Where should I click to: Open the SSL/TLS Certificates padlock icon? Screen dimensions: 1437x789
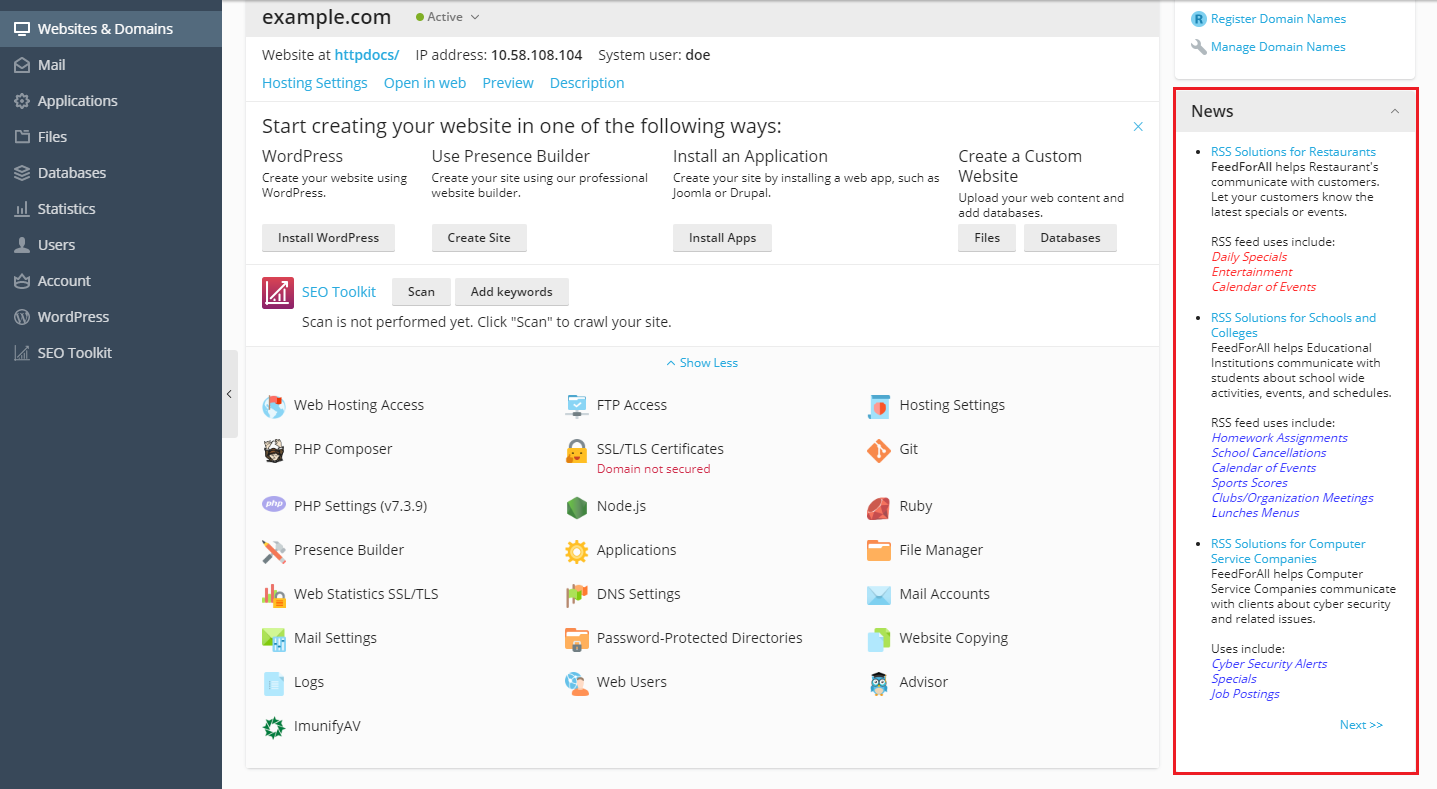(577, 451)
